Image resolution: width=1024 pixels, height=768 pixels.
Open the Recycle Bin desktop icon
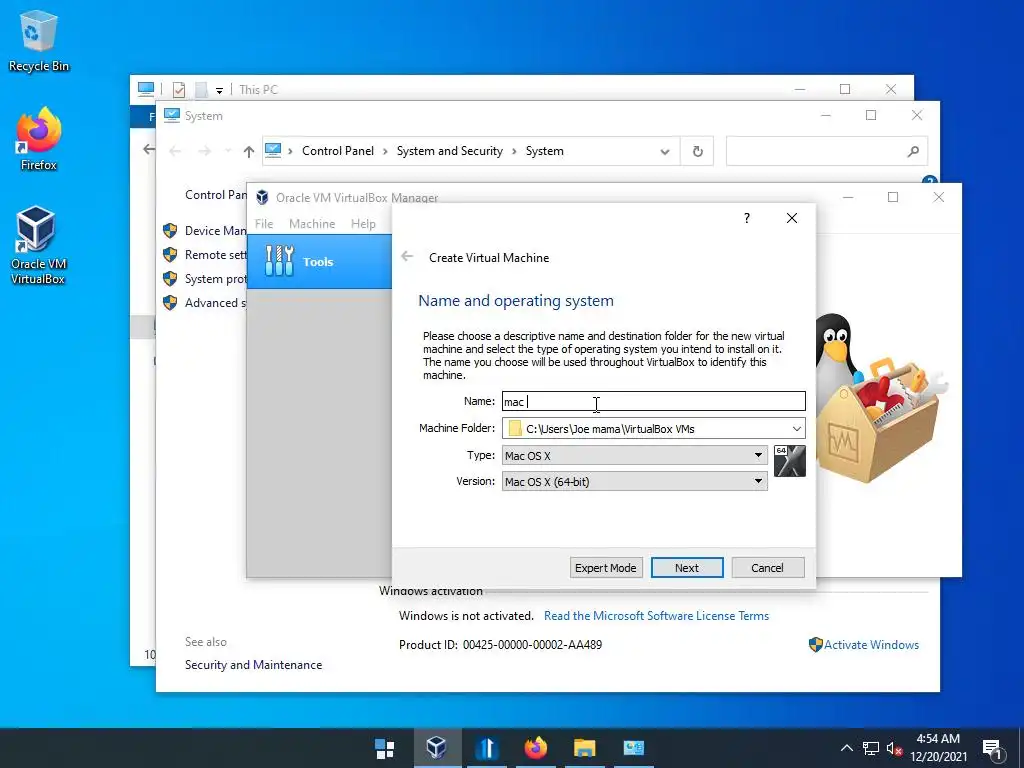(x=39, y=41)
